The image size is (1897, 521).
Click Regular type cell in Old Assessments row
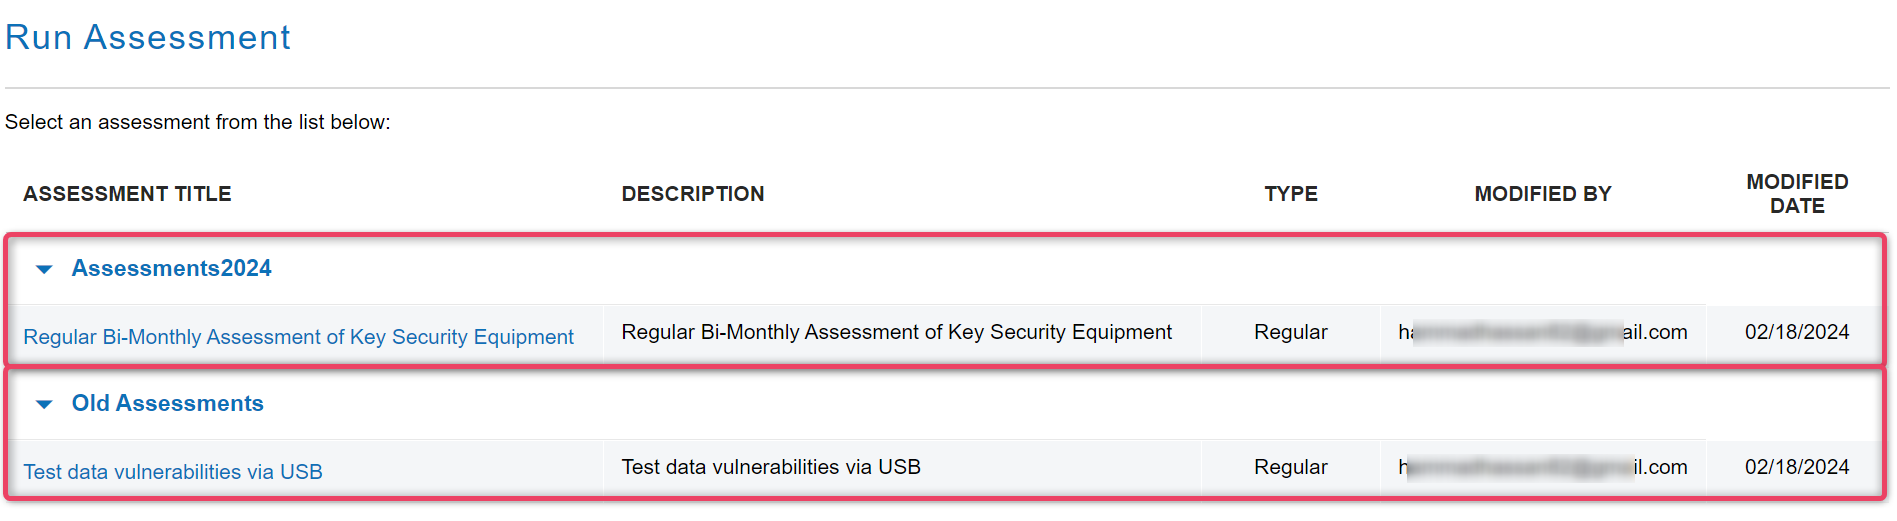pyautogui.click(x=1291, y=467)
